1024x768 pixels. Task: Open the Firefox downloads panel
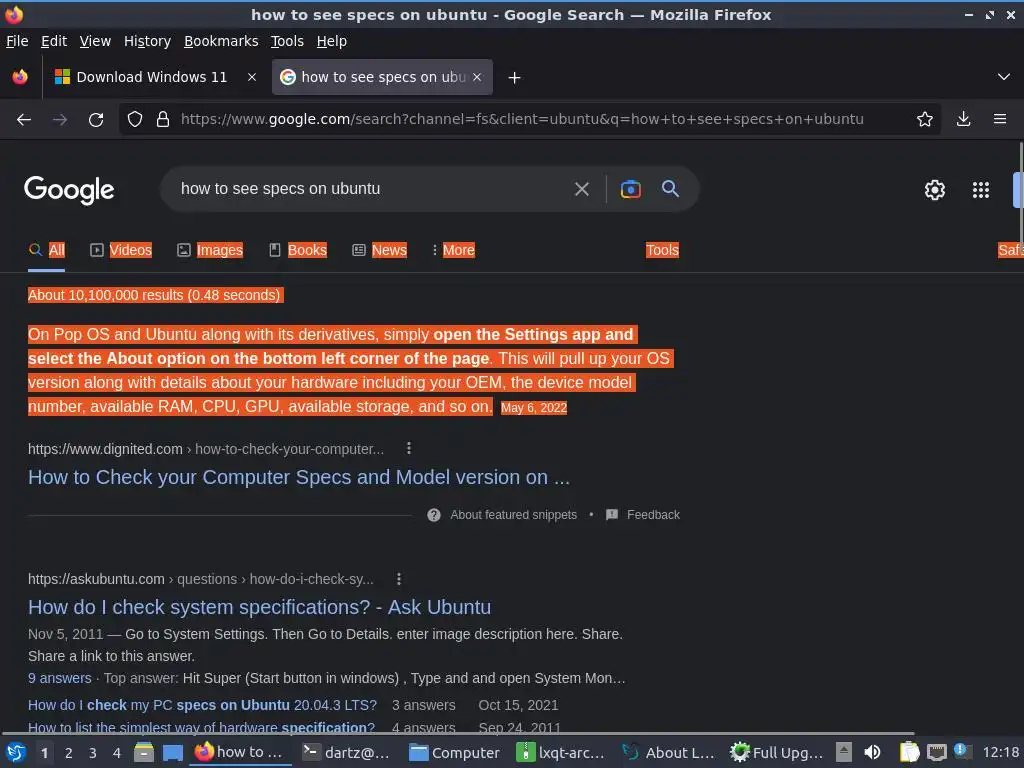[x=963, y=119]
